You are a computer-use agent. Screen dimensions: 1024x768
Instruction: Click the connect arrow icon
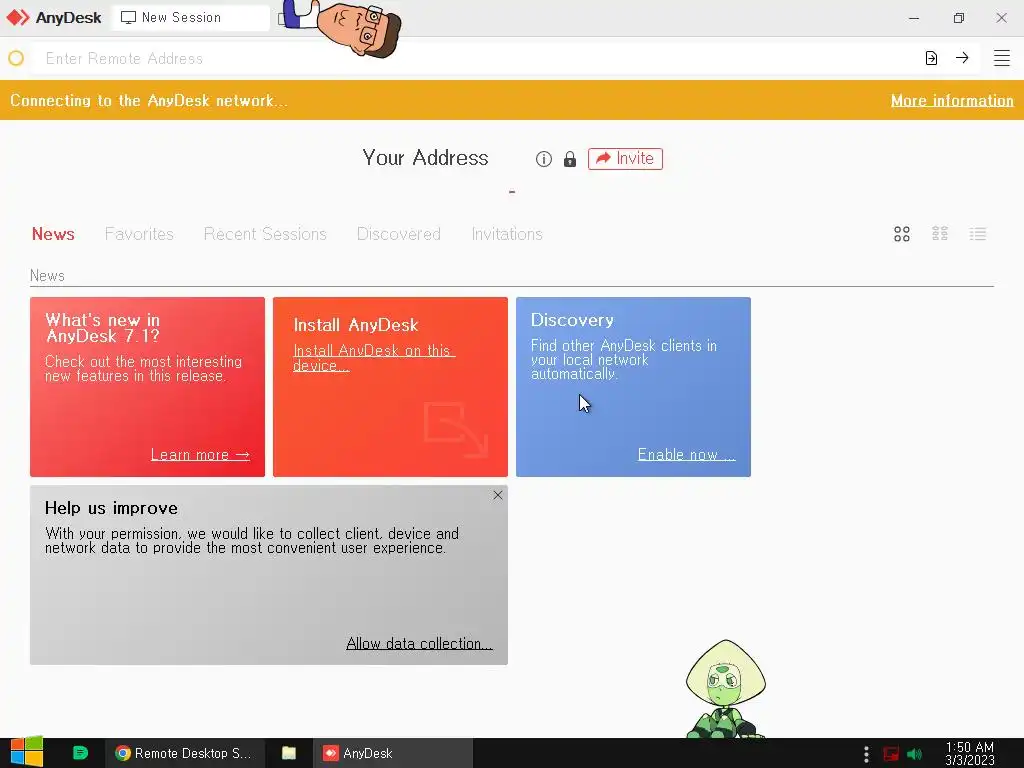coord(962,58)
